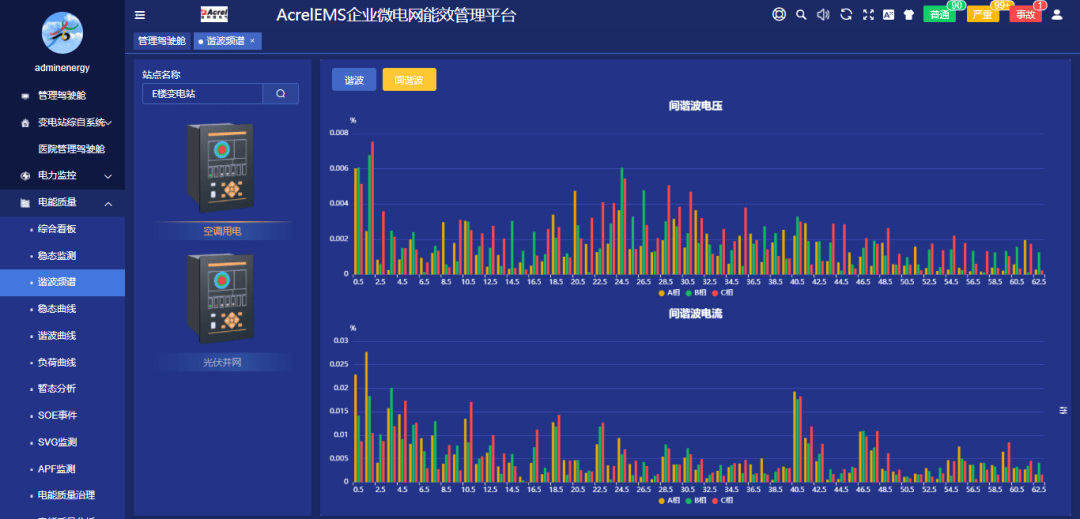Open the help lifebuoy icon

(779, 14)
